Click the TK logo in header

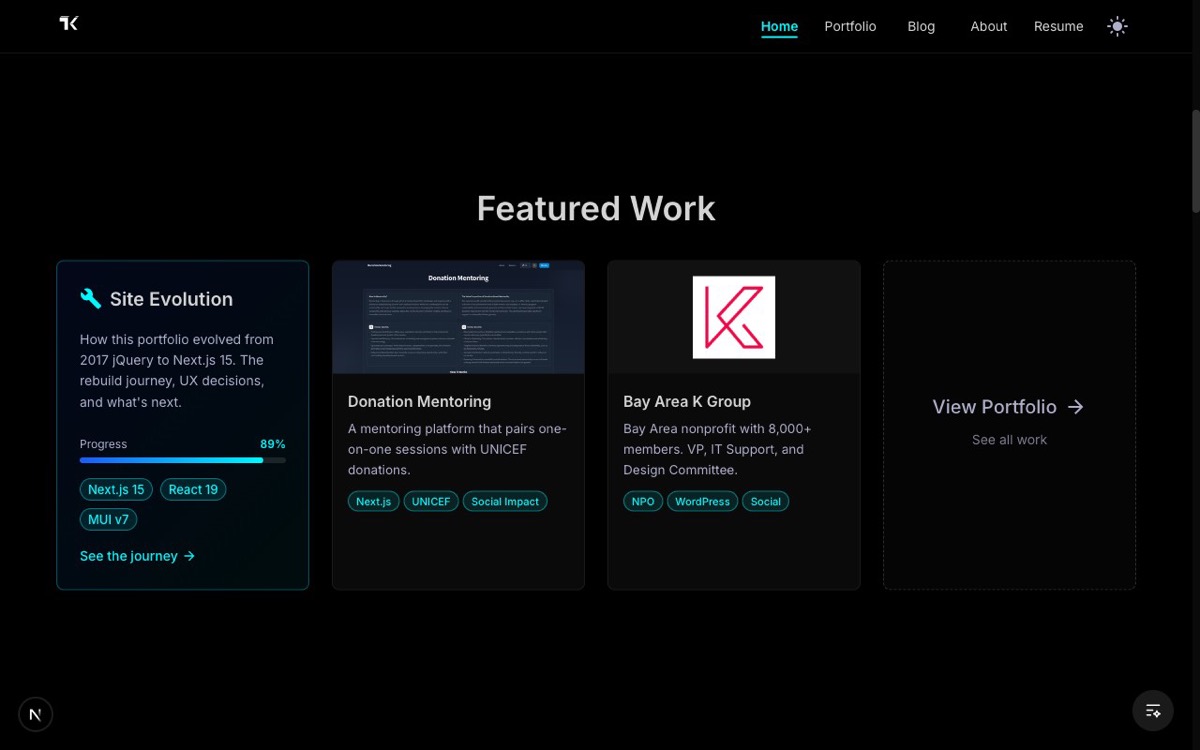click(x=69, y=24)
